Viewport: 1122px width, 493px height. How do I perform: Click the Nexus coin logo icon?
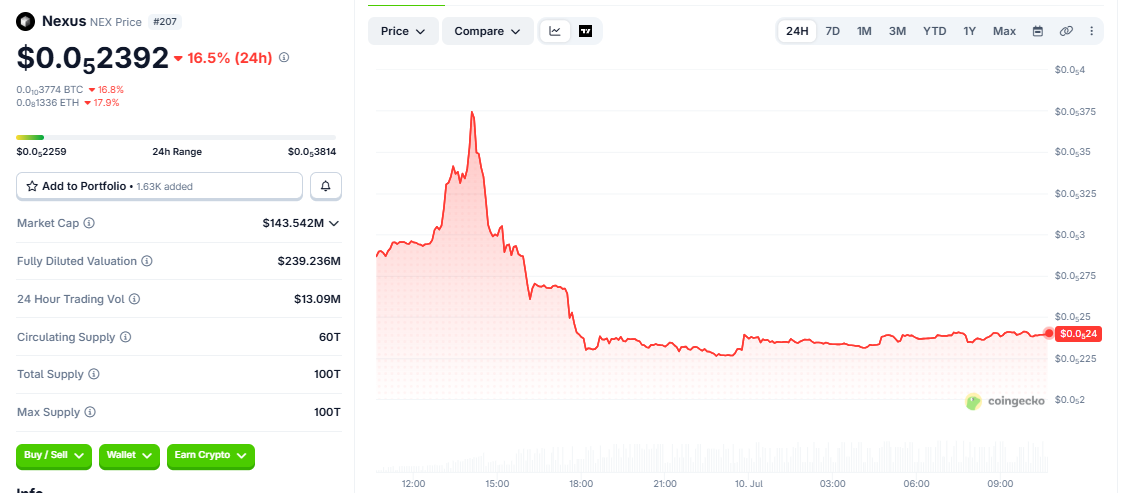tap(26, 21)
